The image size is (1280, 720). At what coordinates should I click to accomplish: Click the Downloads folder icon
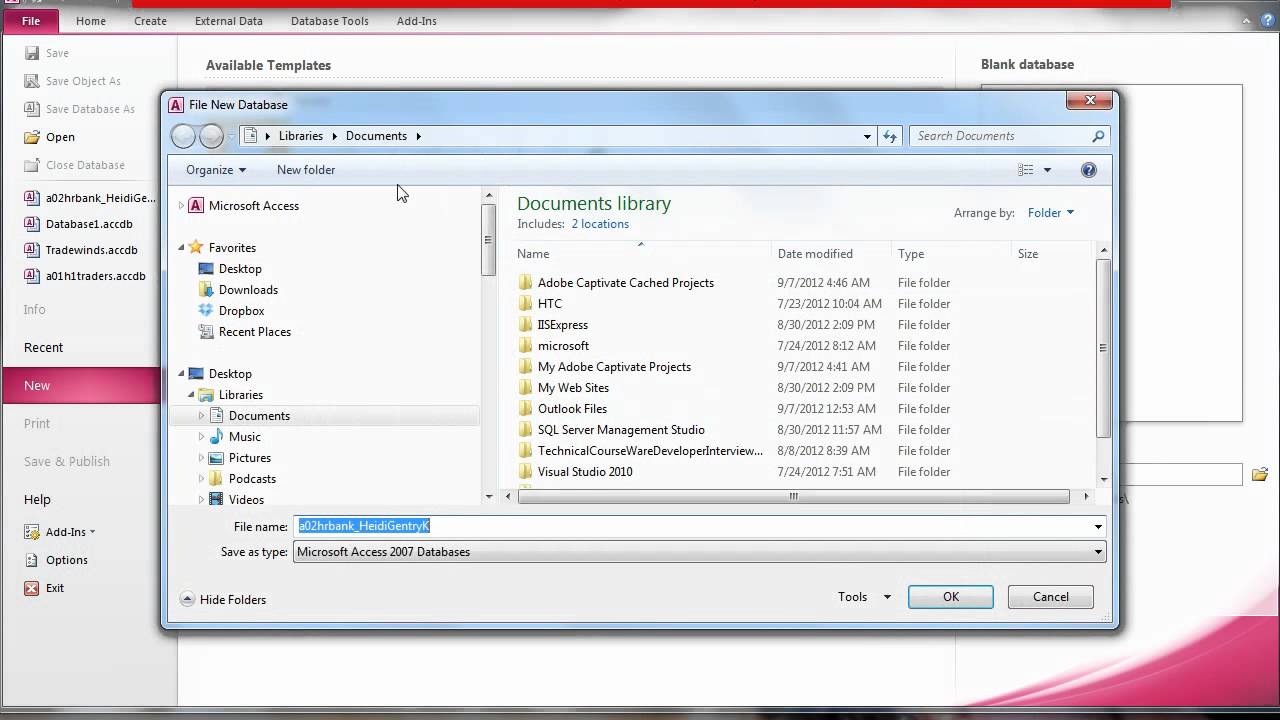click(206, 289)
